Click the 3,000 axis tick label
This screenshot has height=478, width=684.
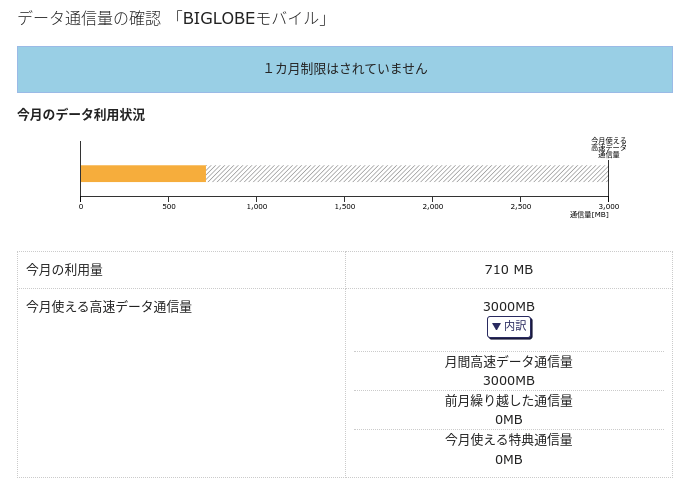(x=608, y=207)
